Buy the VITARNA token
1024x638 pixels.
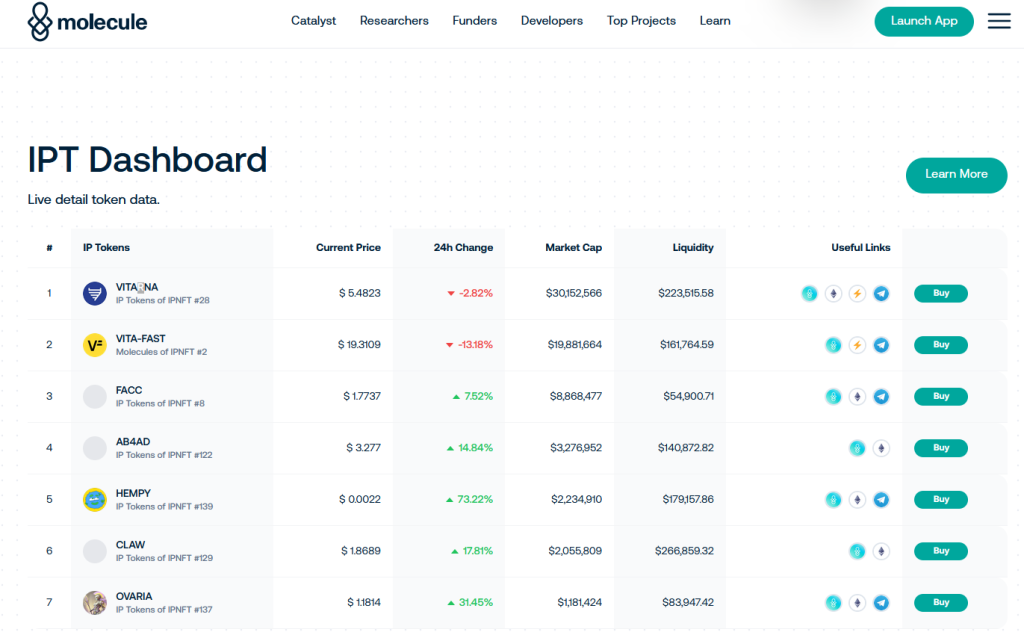pyautogui.click(x=940, y=294)
